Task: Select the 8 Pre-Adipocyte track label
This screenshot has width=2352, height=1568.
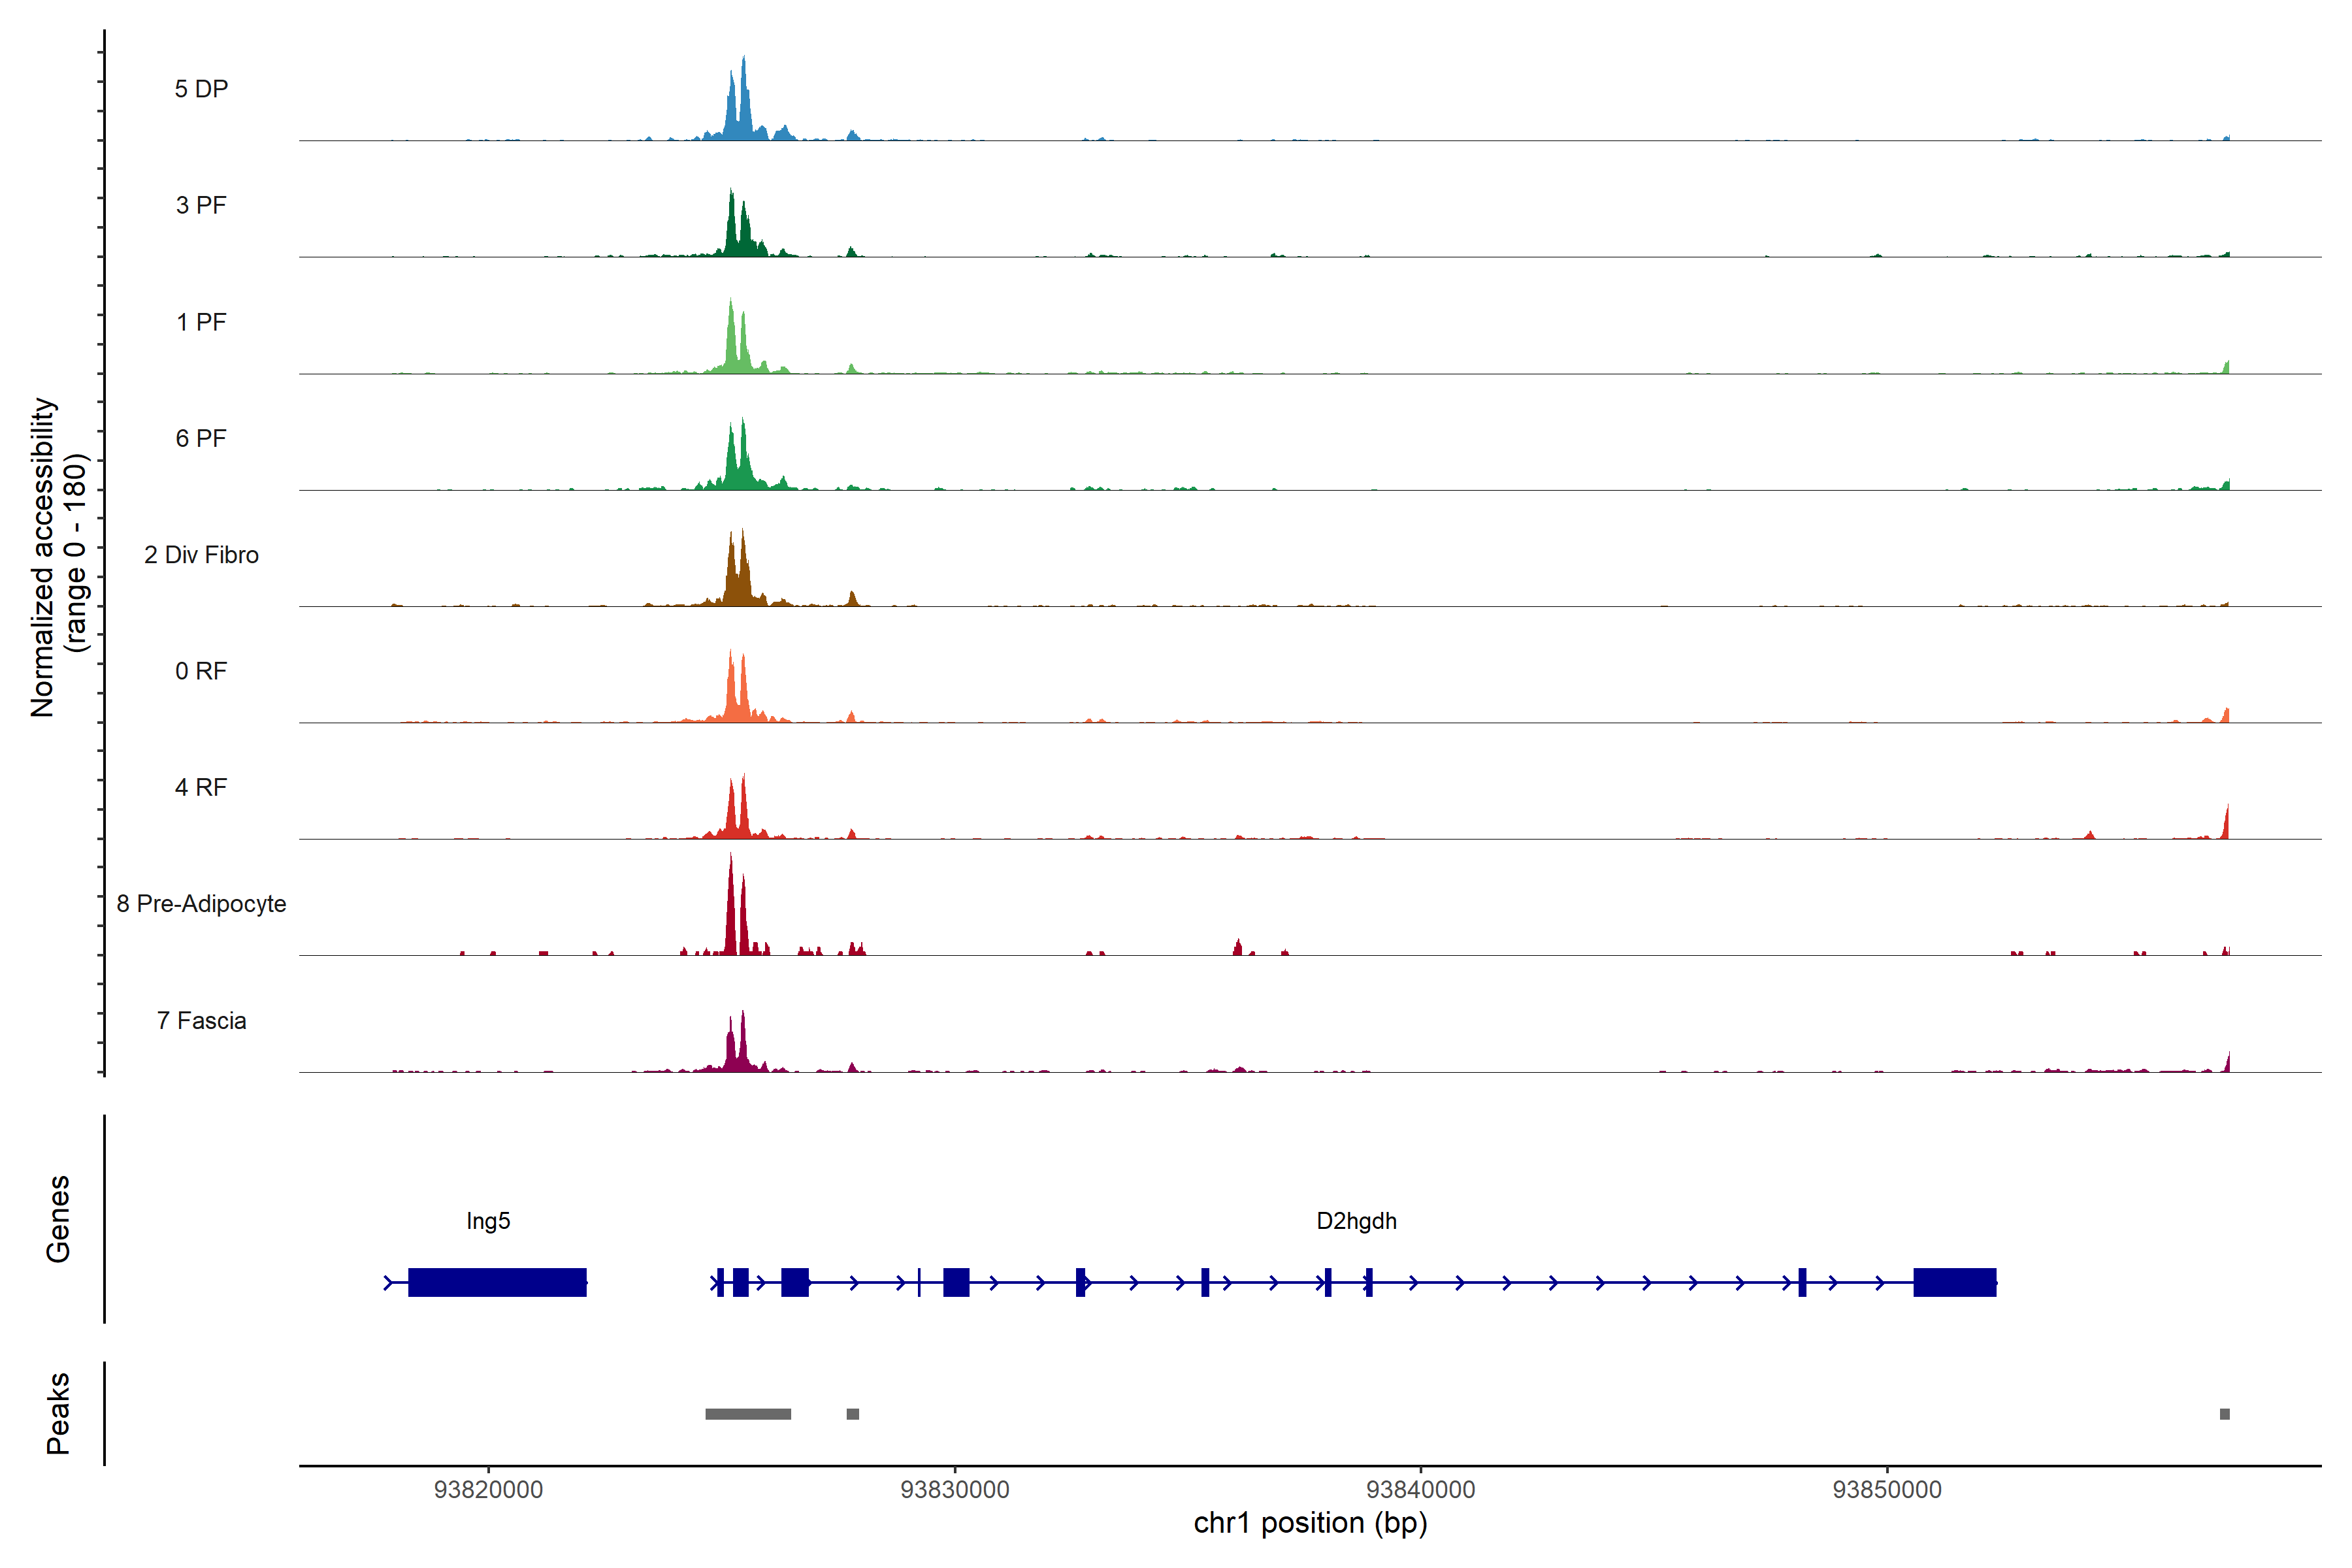Action: click(x=201, y=903)
